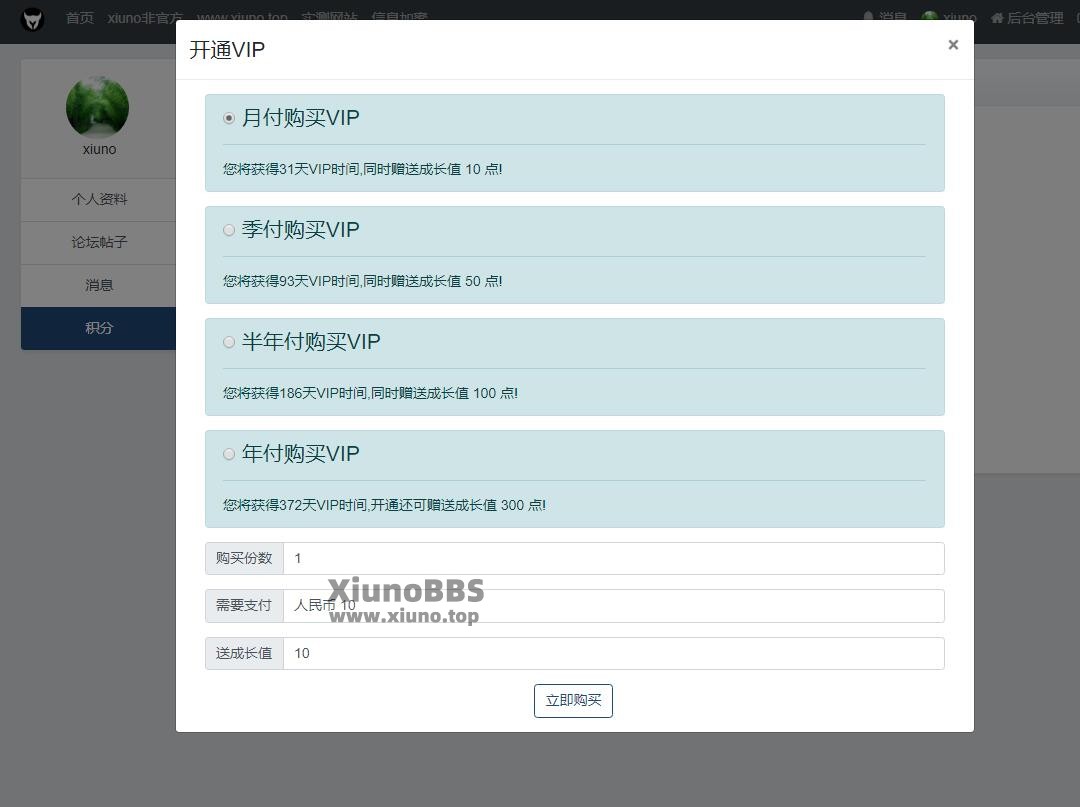1080x807 pixels.
Task: Click the text 您将获得31天VIP时间,同时赠送成长值 10 点!
Action: 363,169
